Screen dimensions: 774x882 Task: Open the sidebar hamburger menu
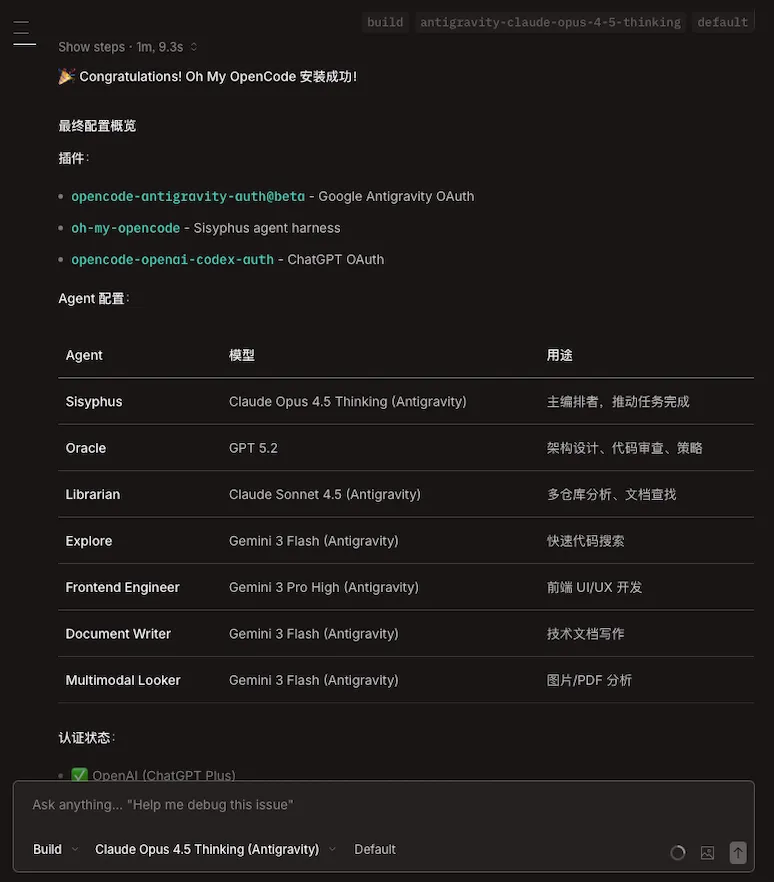pyautogui.click(x=24, y=33)
